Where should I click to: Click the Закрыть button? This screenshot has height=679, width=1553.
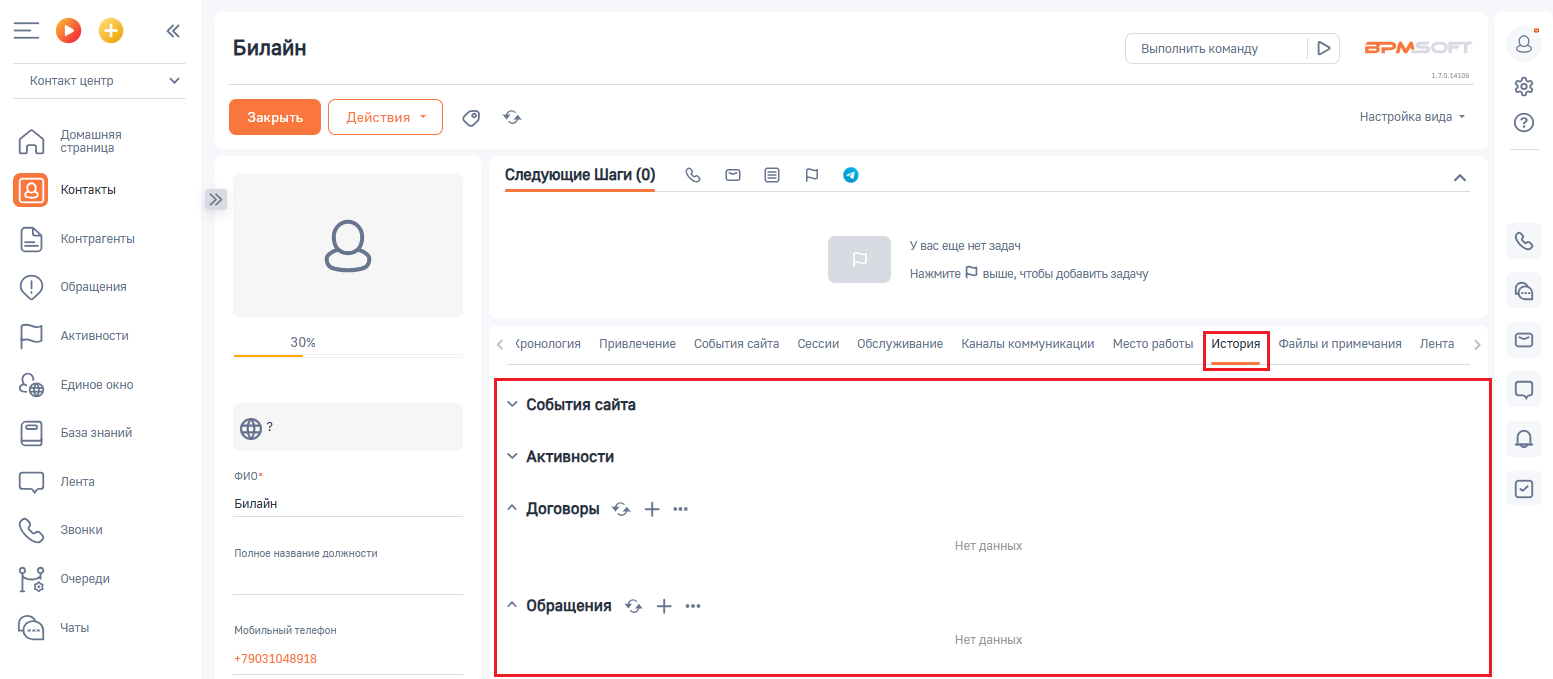[x=275, y=117]
